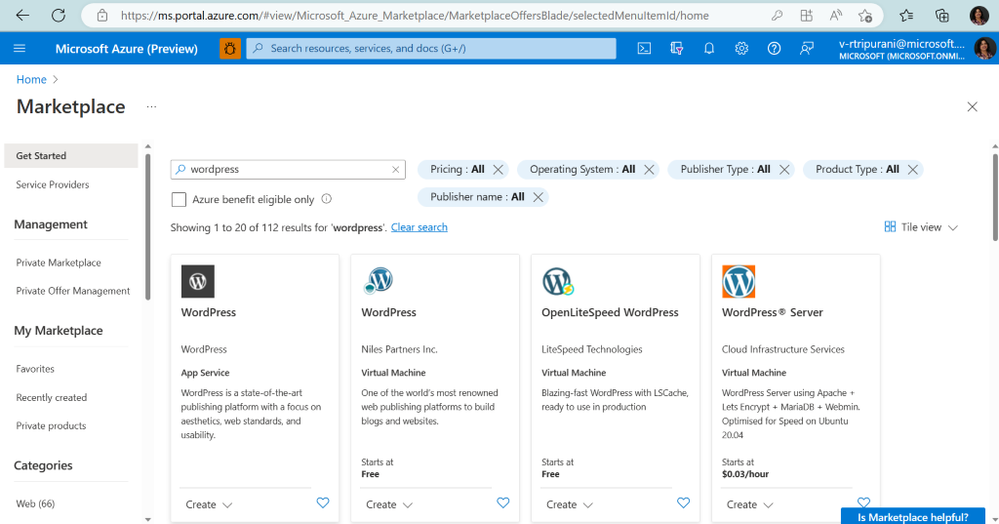Click the account avatar in Azure header

pyautogui.click(x=984, y=48)
